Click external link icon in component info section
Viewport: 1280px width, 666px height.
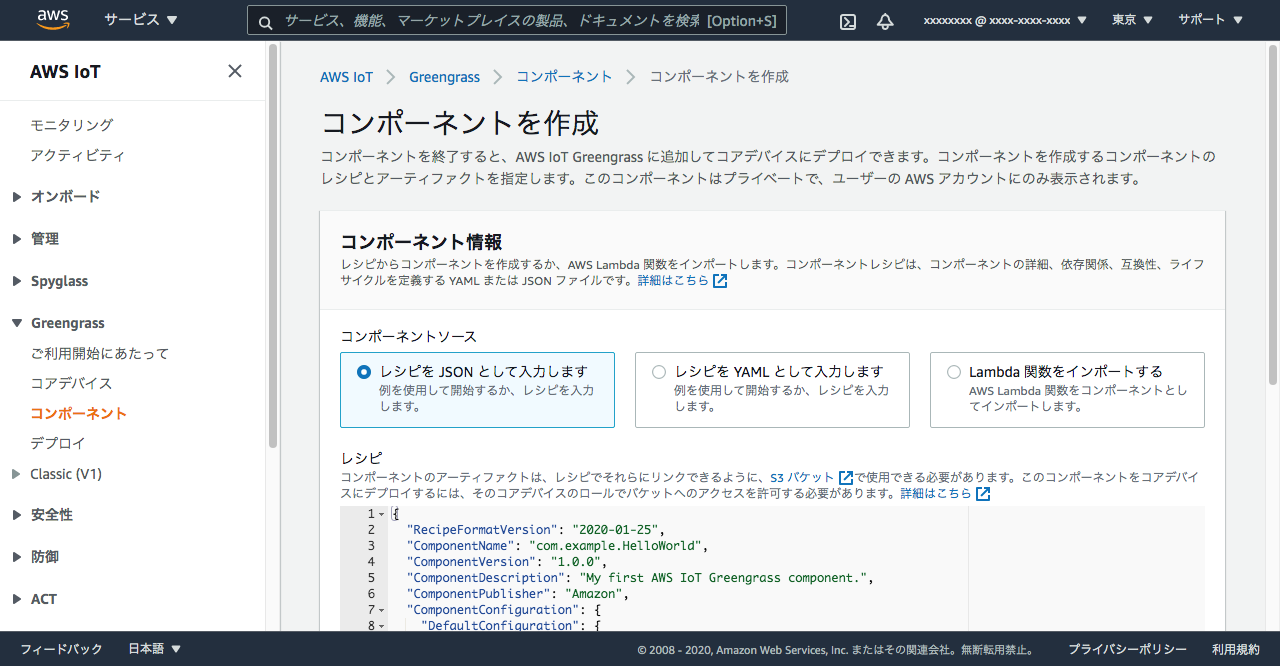[720, 281]
